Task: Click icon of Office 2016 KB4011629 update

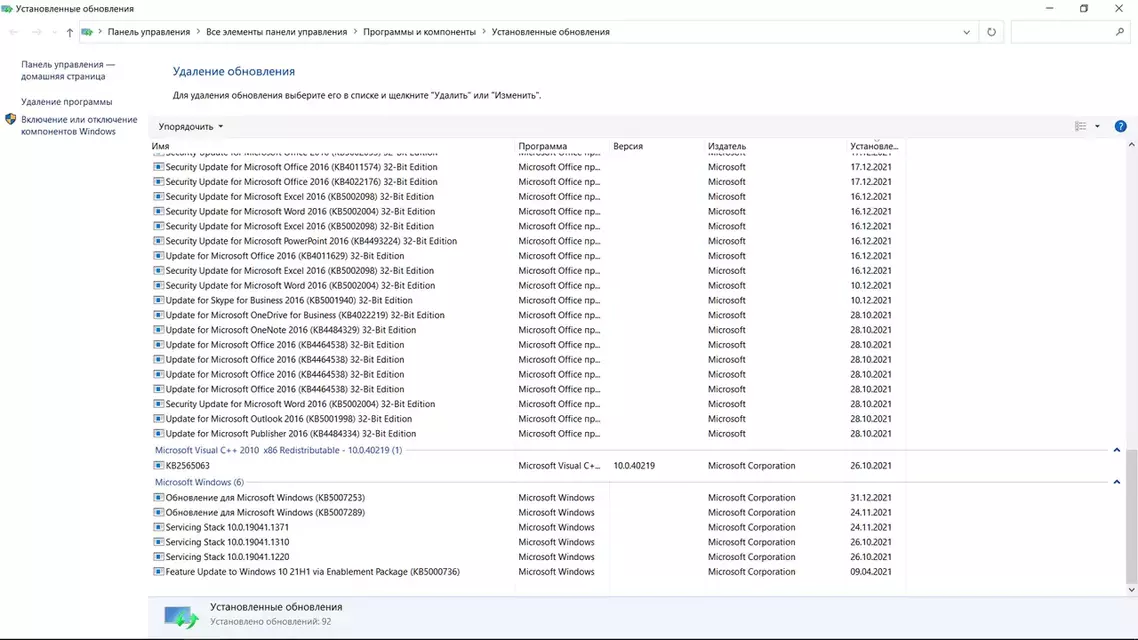Action: tap(158, 256)
